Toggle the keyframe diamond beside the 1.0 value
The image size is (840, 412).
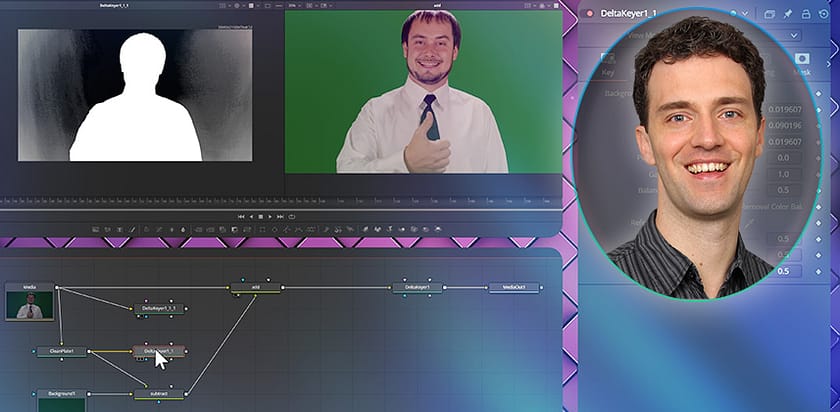(x=819, y=174)
